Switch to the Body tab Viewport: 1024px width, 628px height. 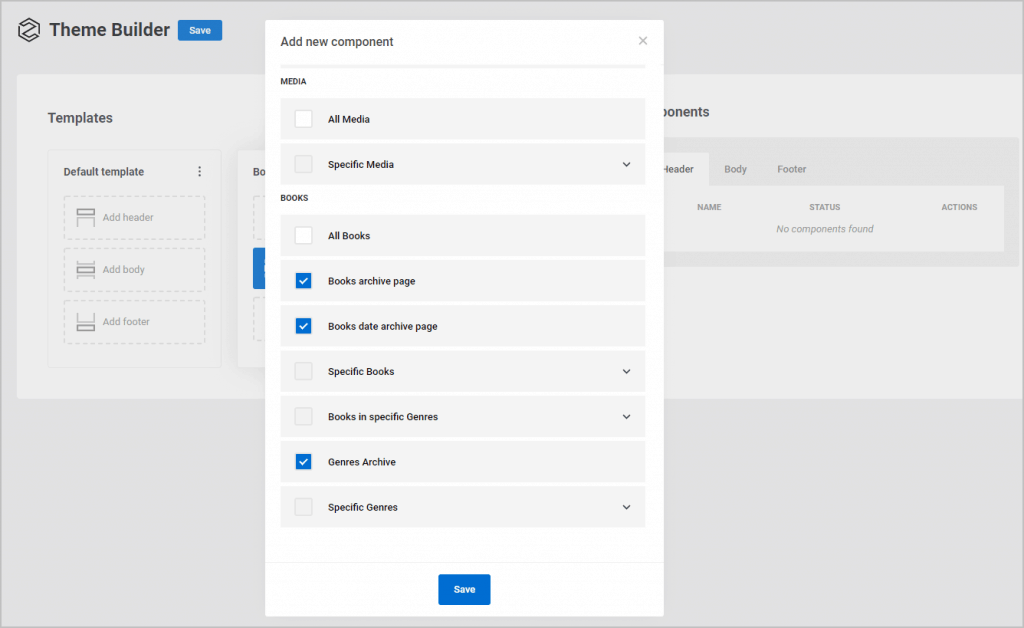coord(735,169)
